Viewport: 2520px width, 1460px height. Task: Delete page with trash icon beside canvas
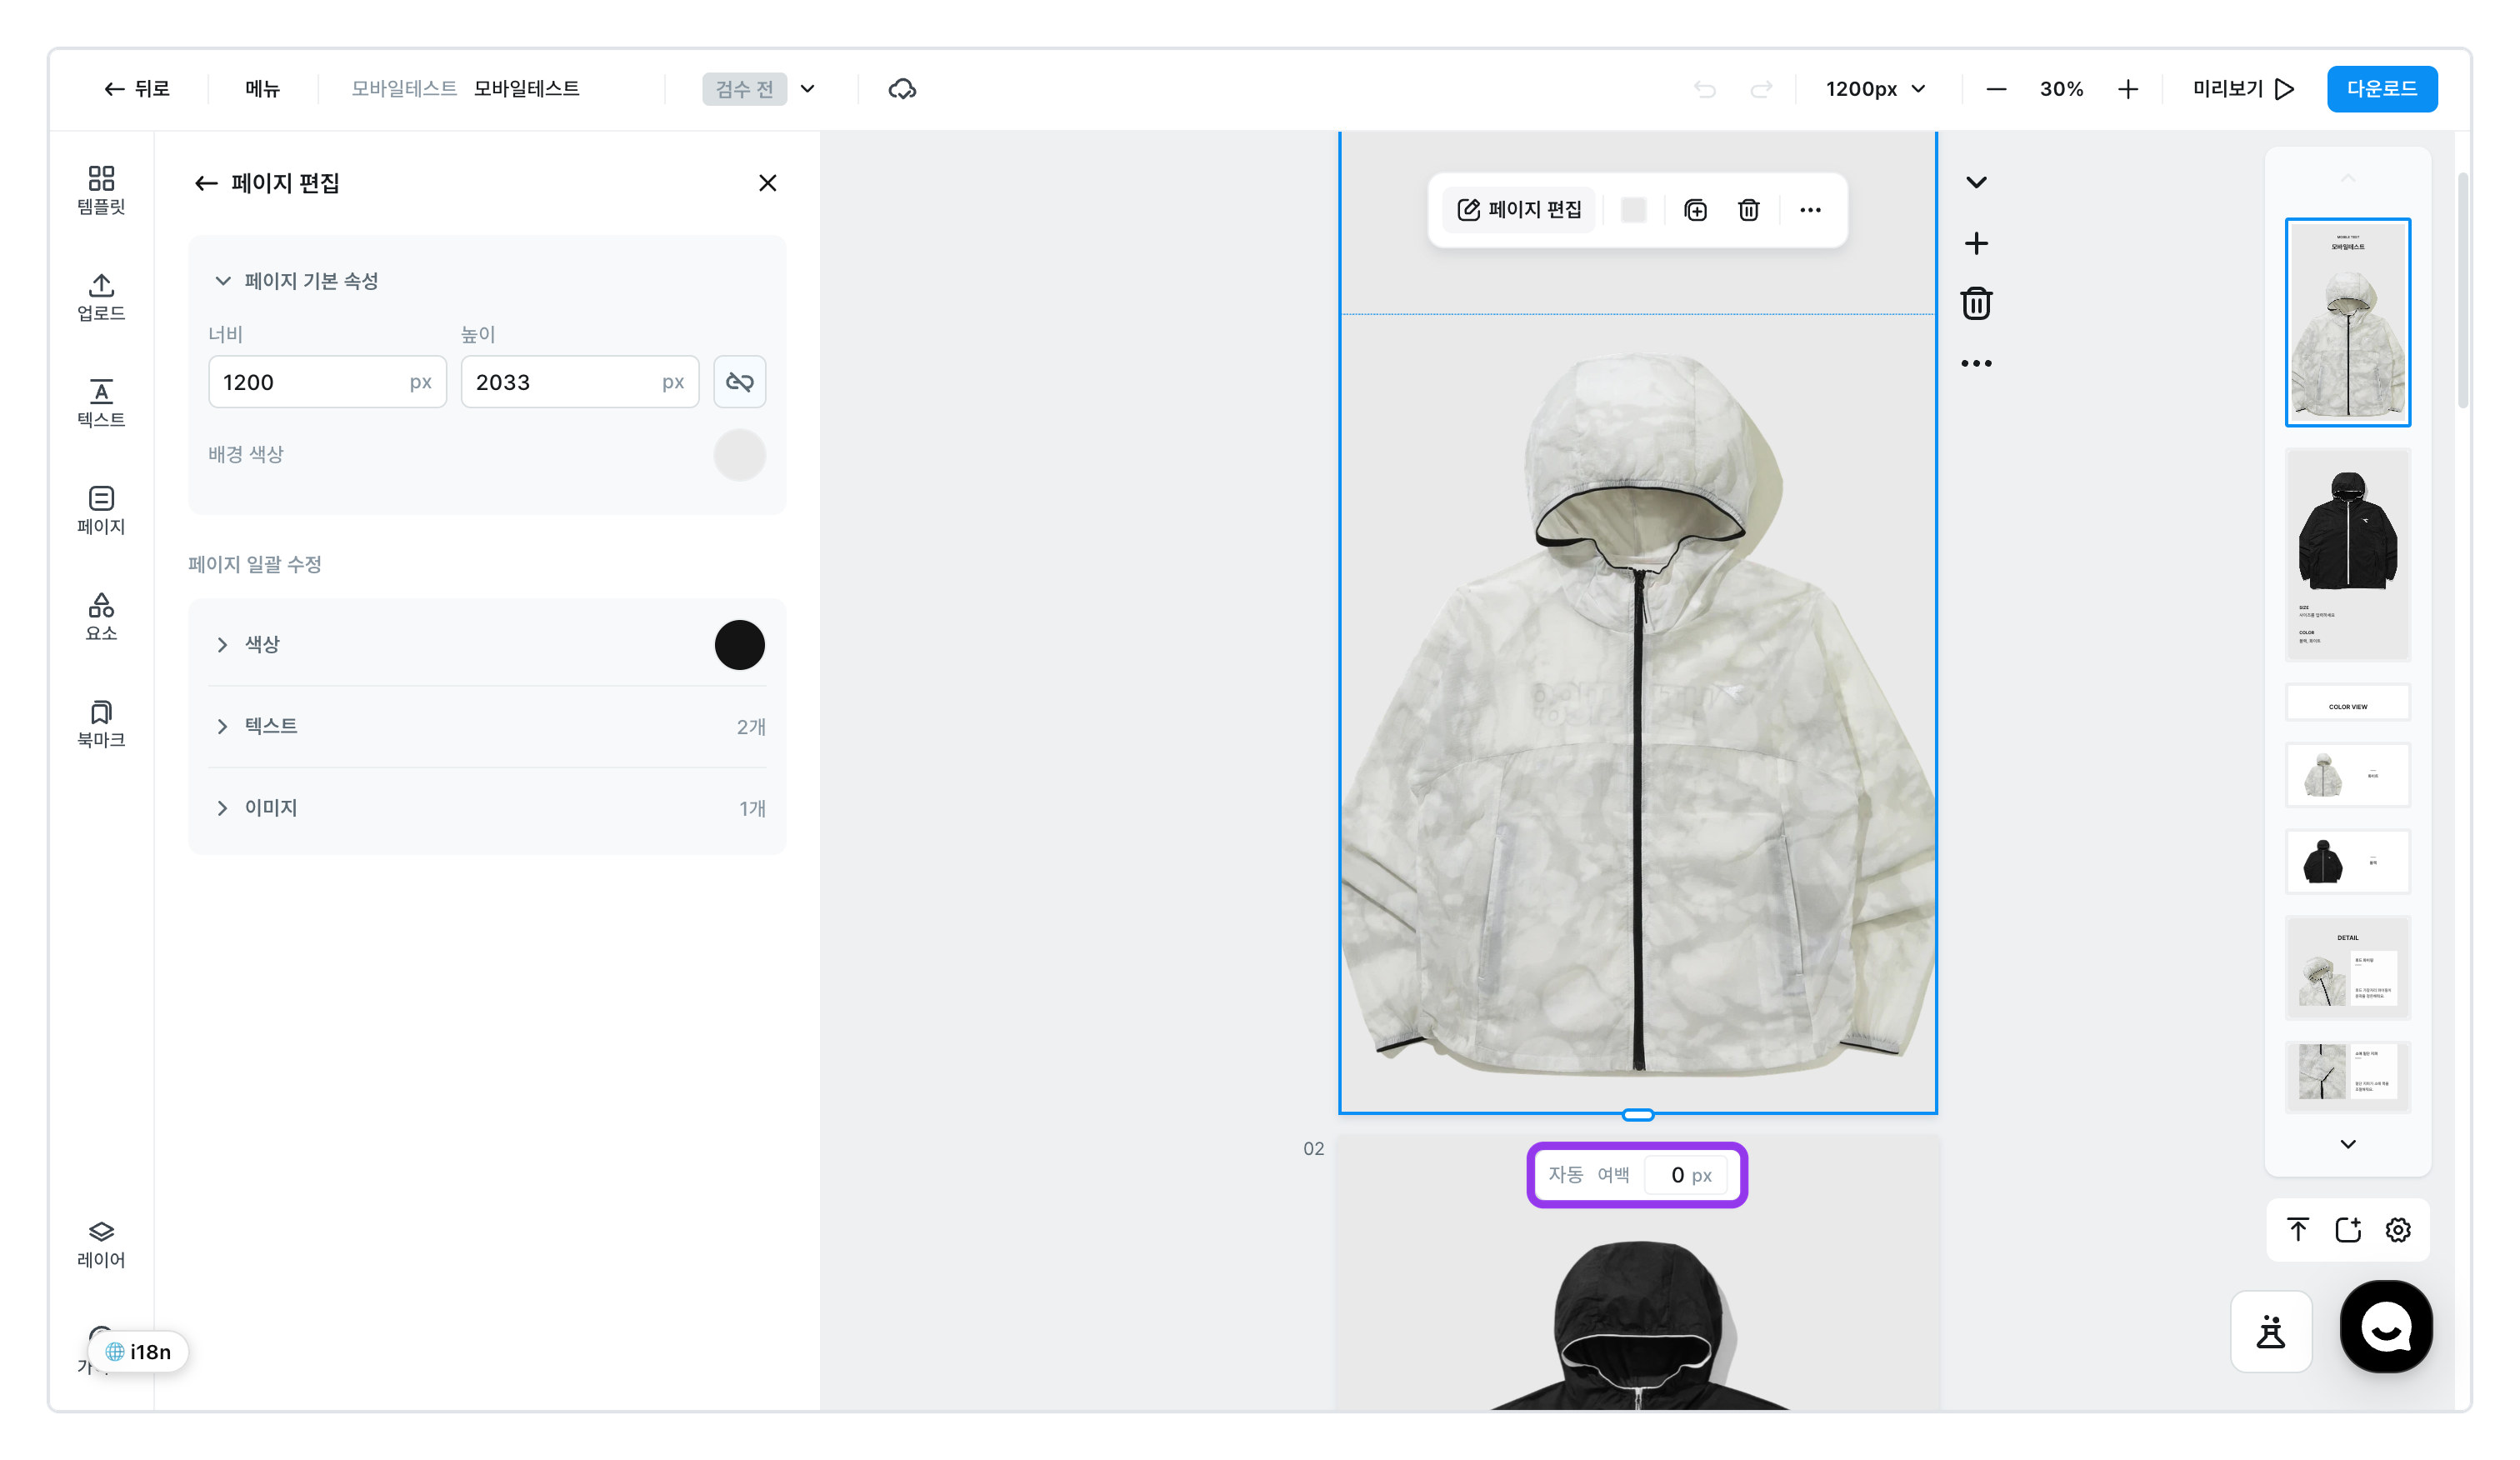pos(1976,303)
